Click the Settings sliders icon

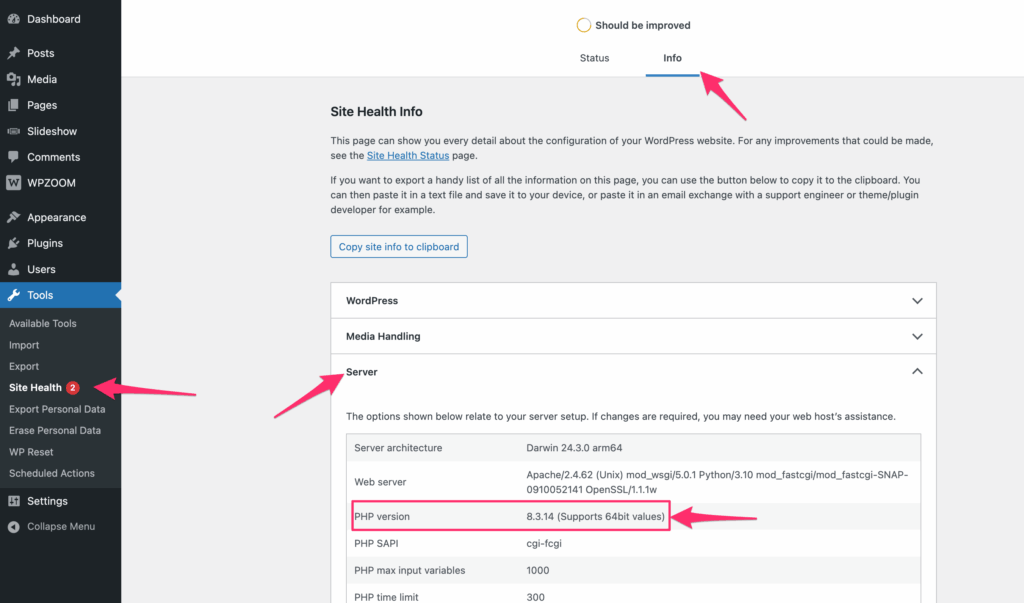point(13,501)
